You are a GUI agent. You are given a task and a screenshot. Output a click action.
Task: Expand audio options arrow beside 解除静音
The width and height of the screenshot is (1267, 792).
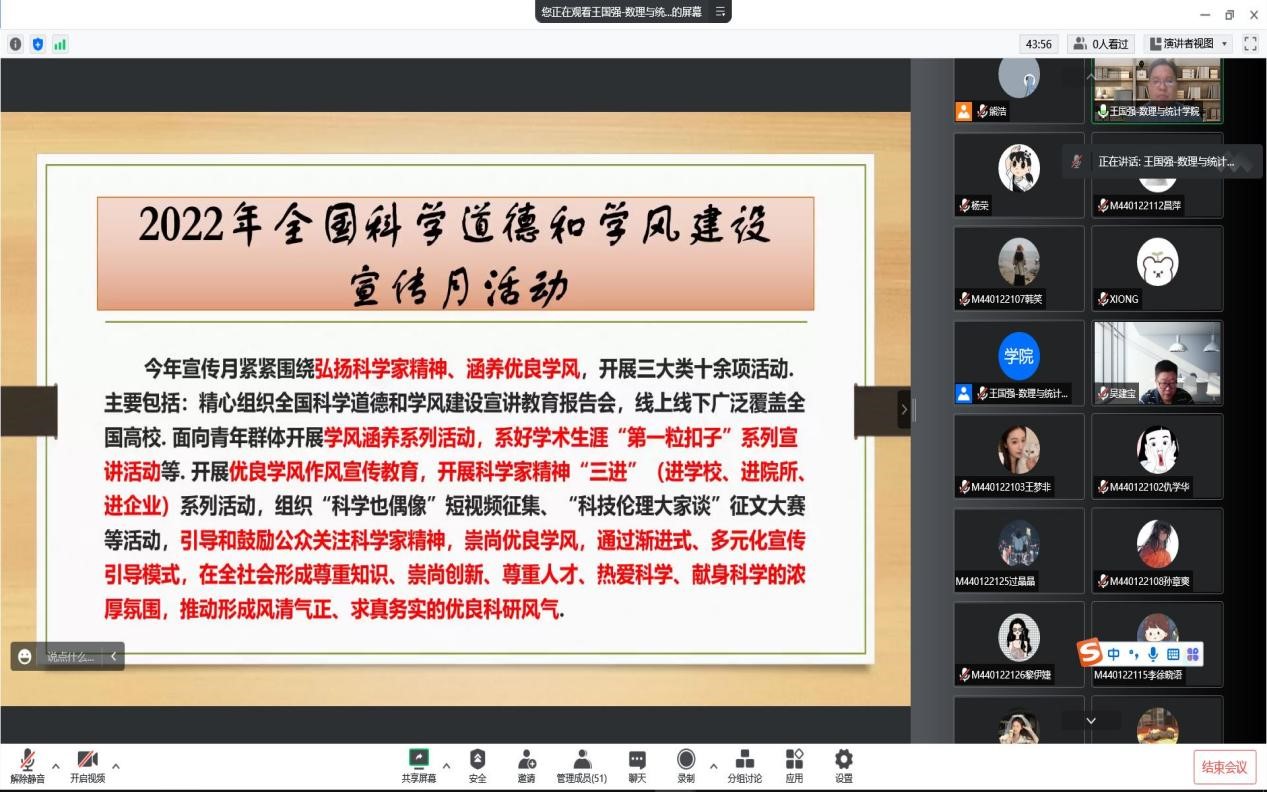pyautogui.click(x=55, y=766)
